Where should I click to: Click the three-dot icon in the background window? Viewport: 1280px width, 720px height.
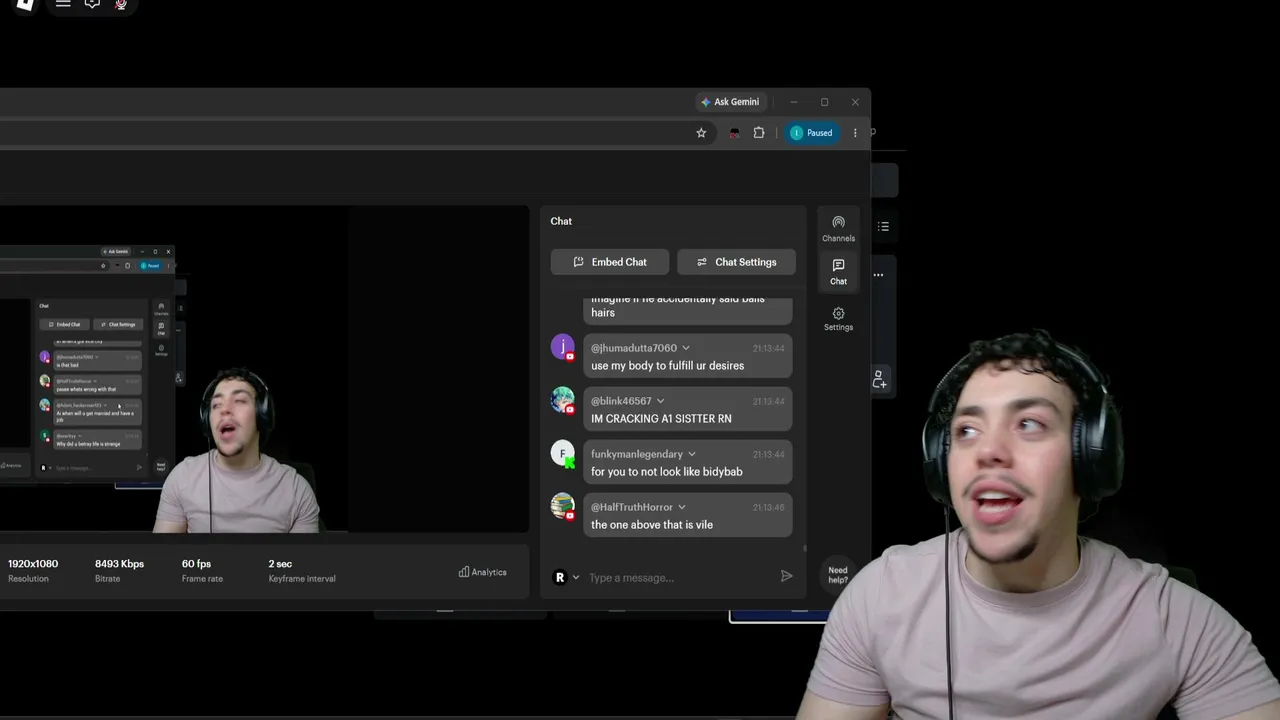pyautogui.click(x=878, y=275)
